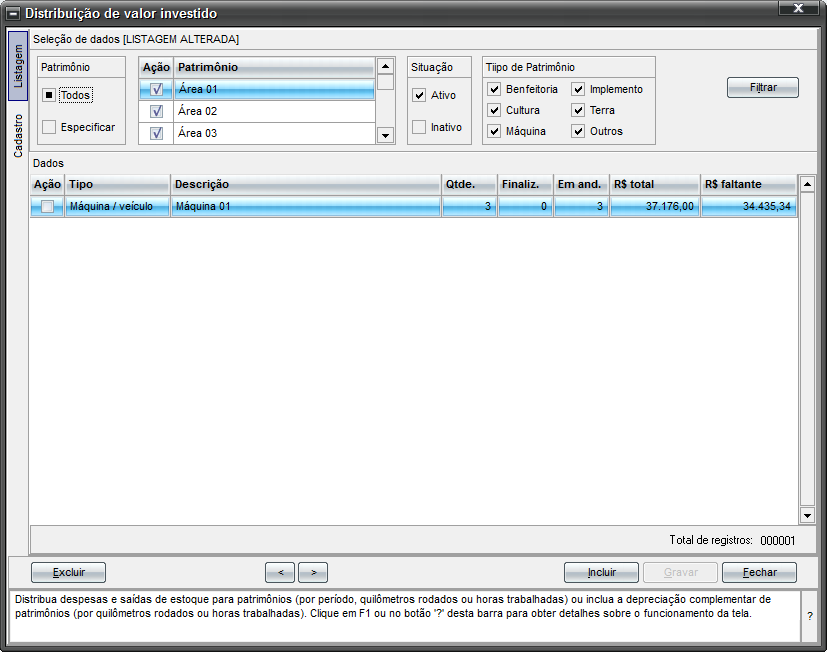The width and height of the screenshot is (827, 652).
Task: Toggle the Área 01 action checkbox
Action: [x=157, y=89]
